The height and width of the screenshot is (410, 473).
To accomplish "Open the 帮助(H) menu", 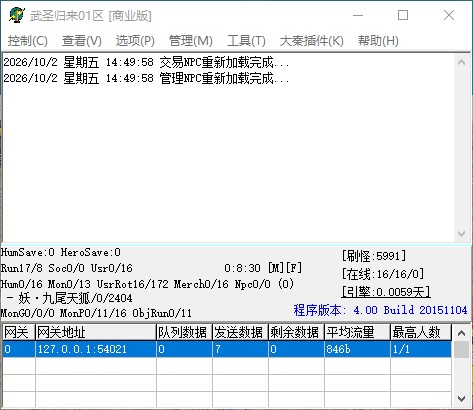I will click(x=378, y=41).
